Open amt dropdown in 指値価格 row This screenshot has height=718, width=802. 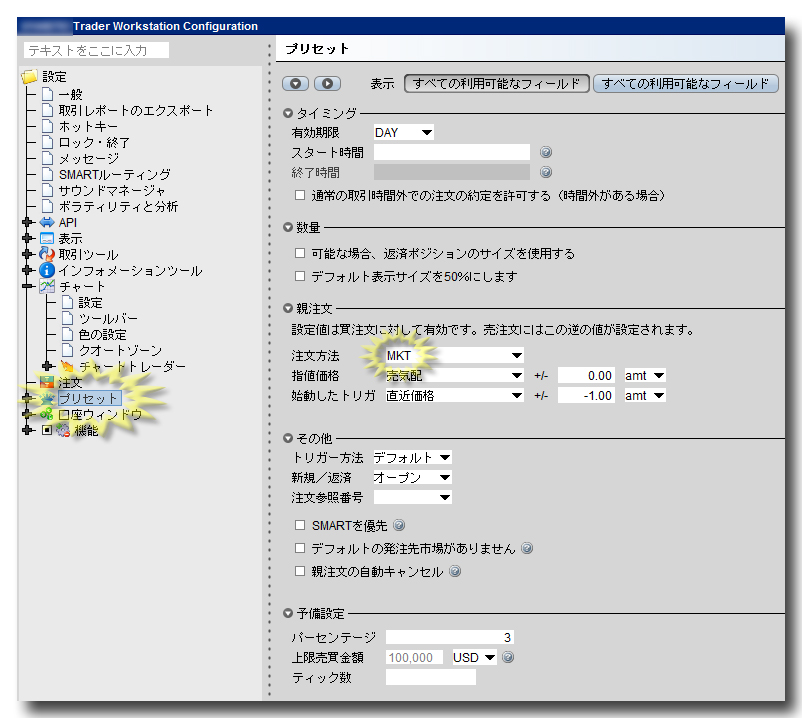(x=645, y=375)
